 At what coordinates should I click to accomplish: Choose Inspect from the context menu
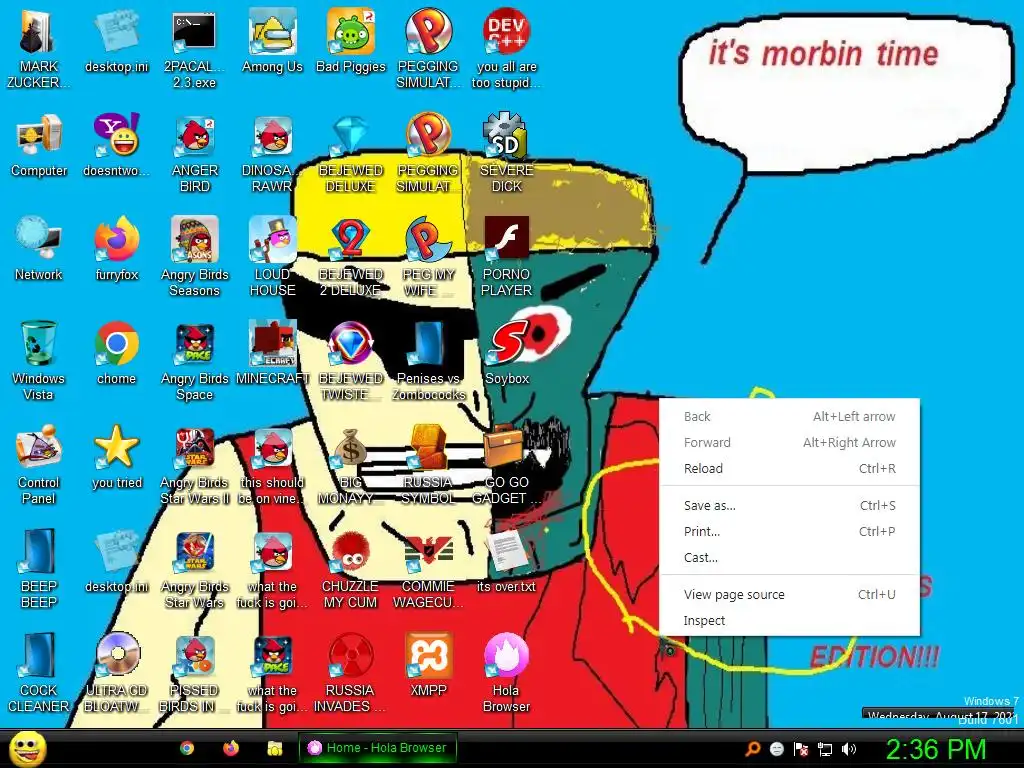(x=790, y=620)
